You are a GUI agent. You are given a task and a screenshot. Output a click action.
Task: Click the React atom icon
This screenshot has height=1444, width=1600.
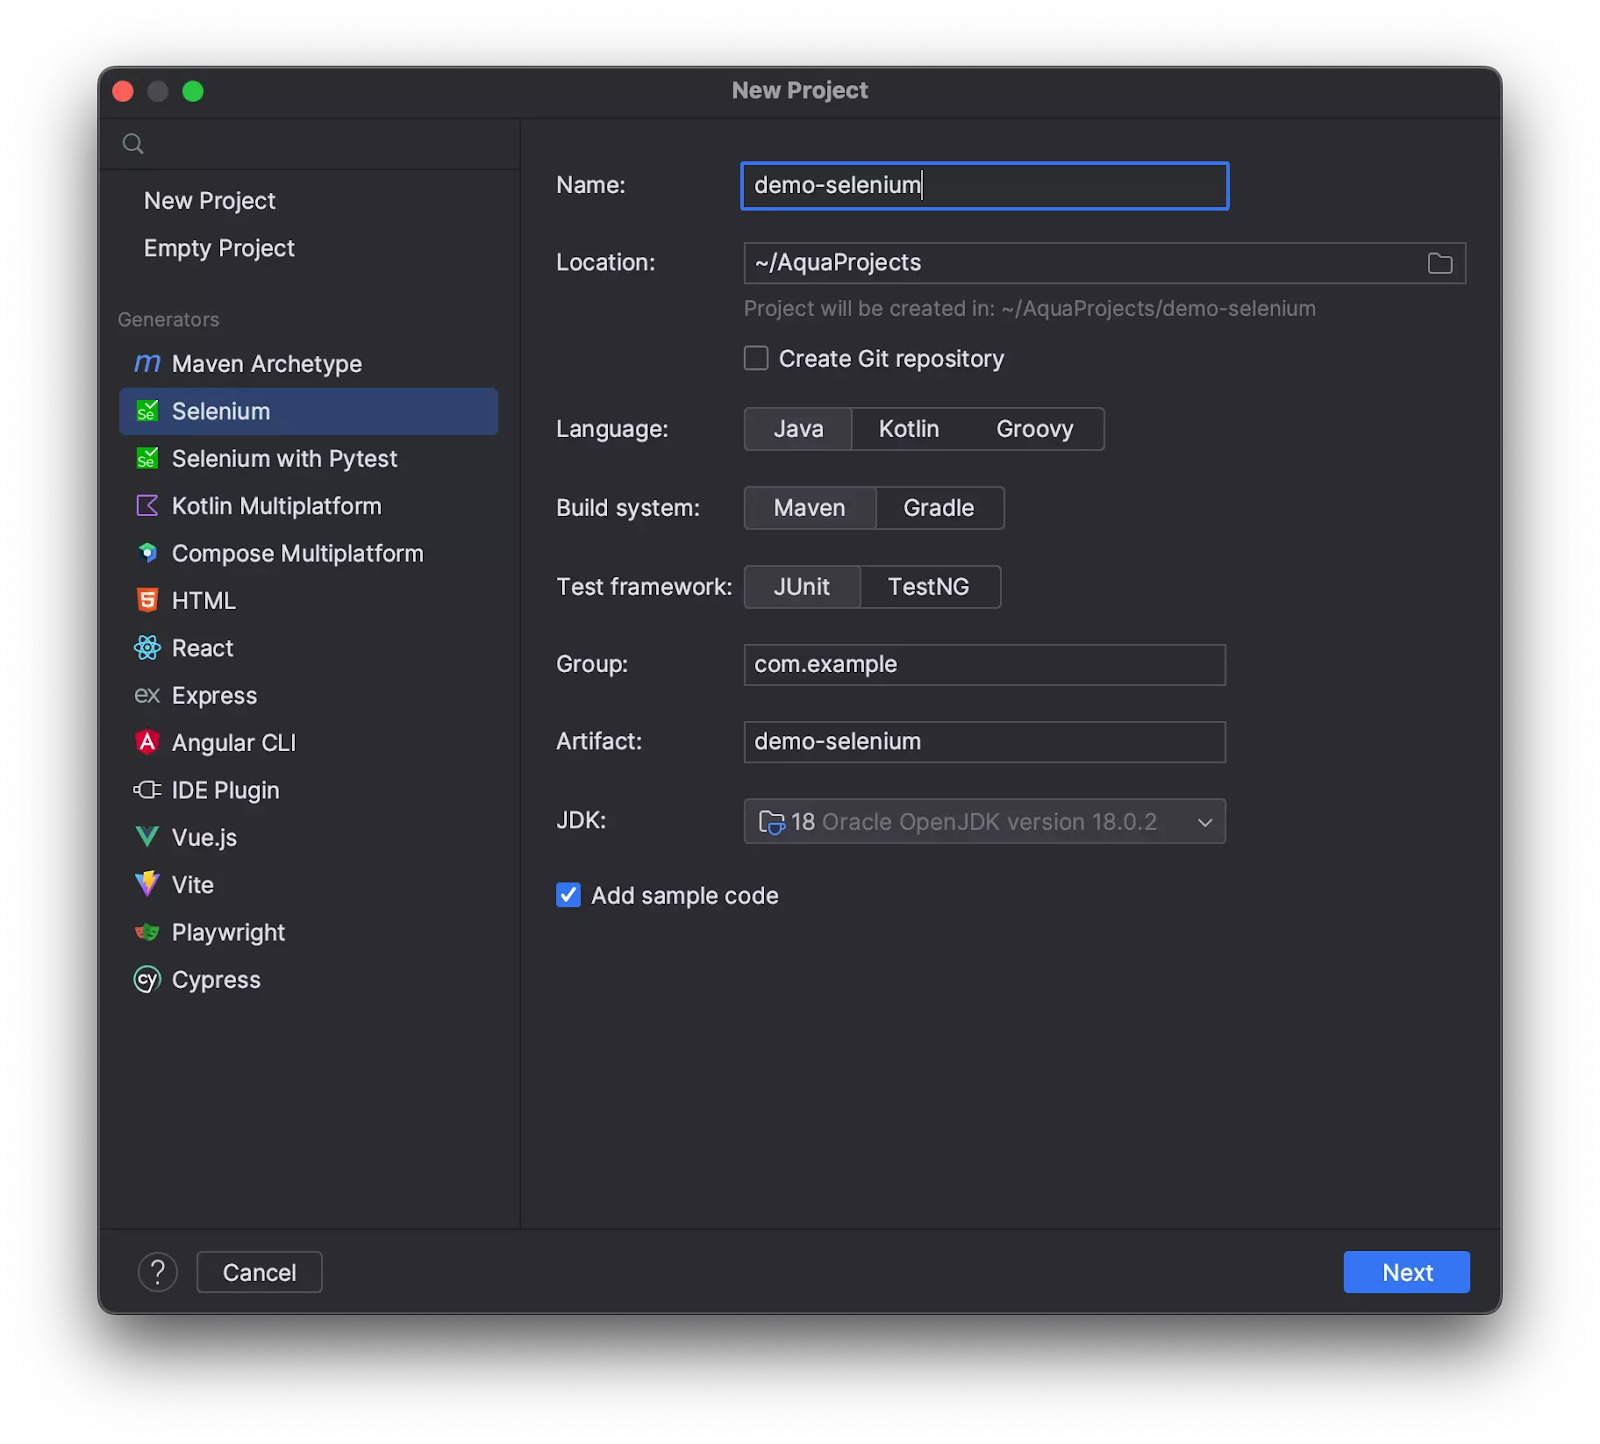click(147, 648)
